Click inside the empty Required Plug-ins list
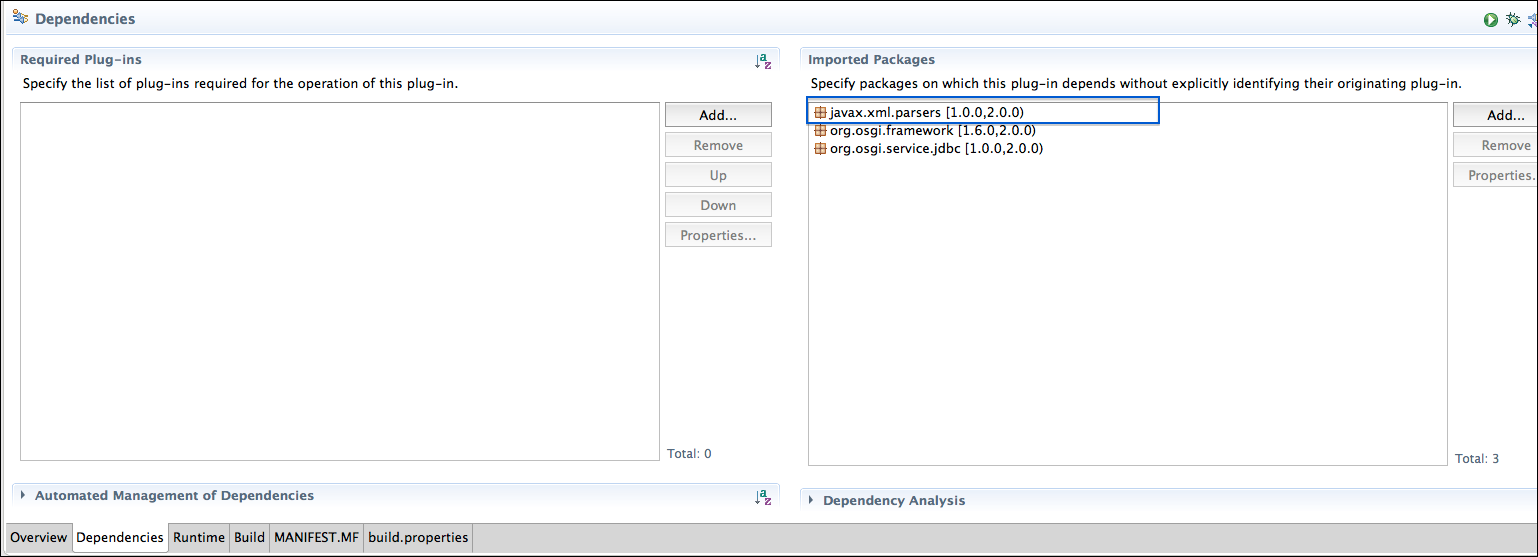 tap(340, 280)
